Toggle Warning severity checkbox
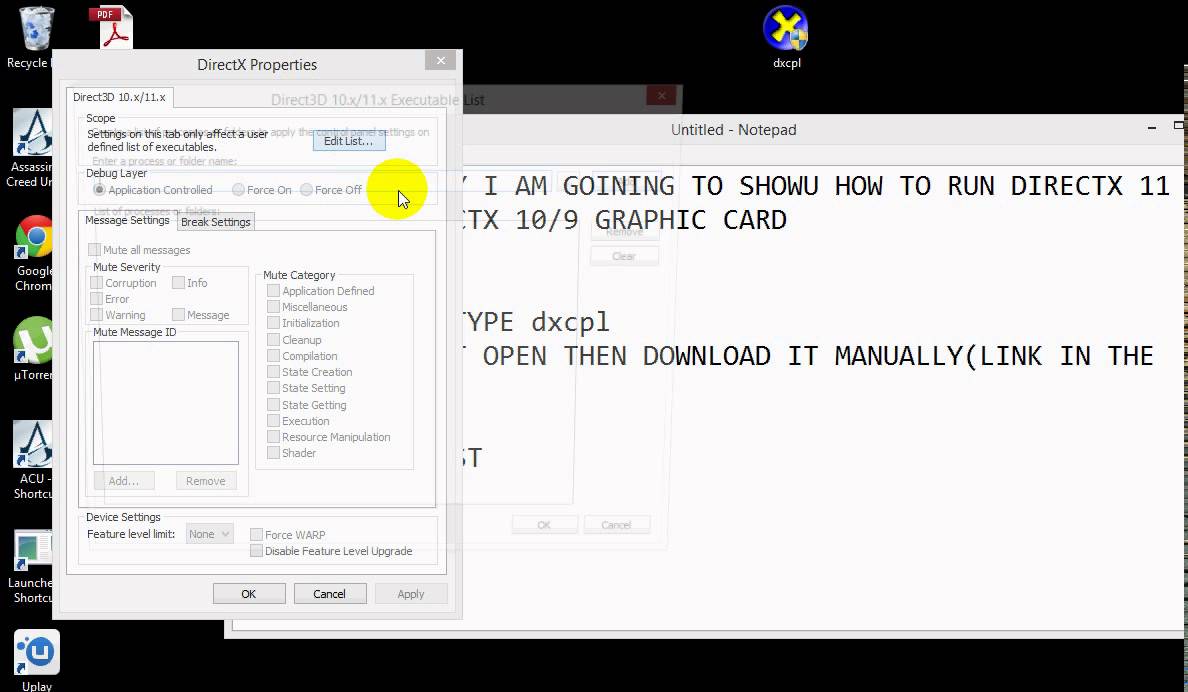 [97, 315]
